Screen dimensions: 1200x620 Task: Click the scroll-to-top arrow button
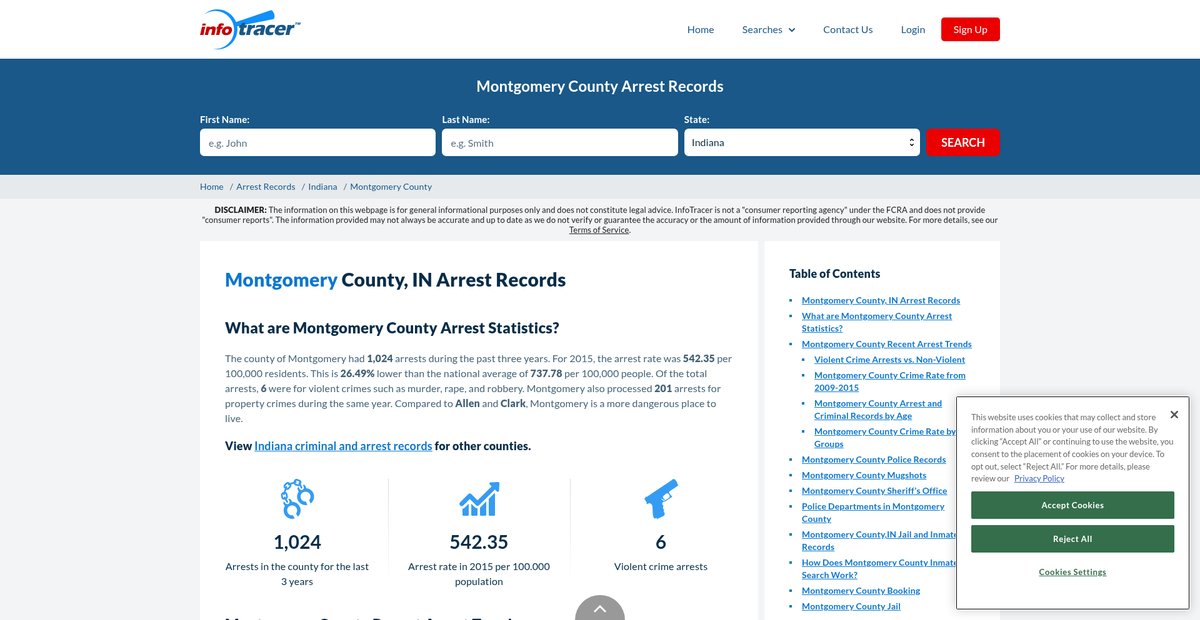click(x=600, y=607)
